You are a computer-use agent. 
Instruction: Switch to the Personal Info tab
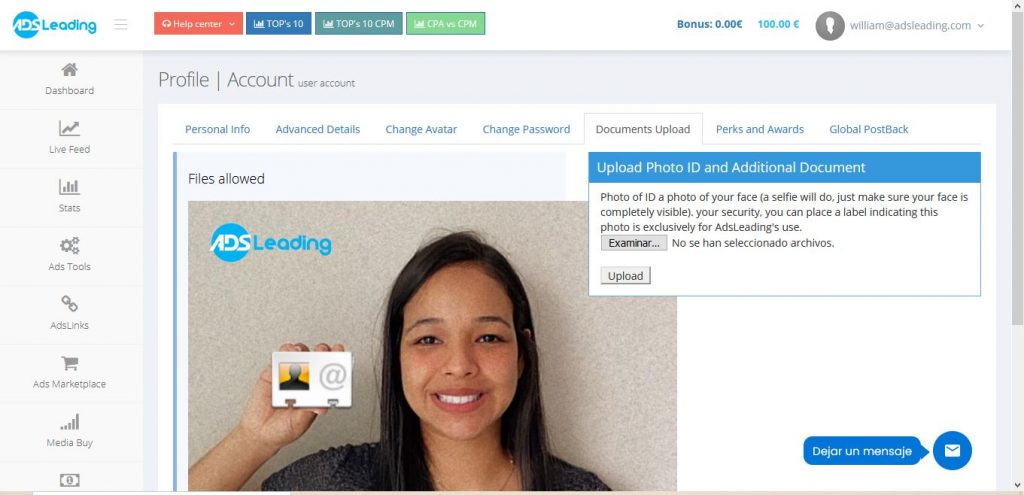[x=217, y=129]
